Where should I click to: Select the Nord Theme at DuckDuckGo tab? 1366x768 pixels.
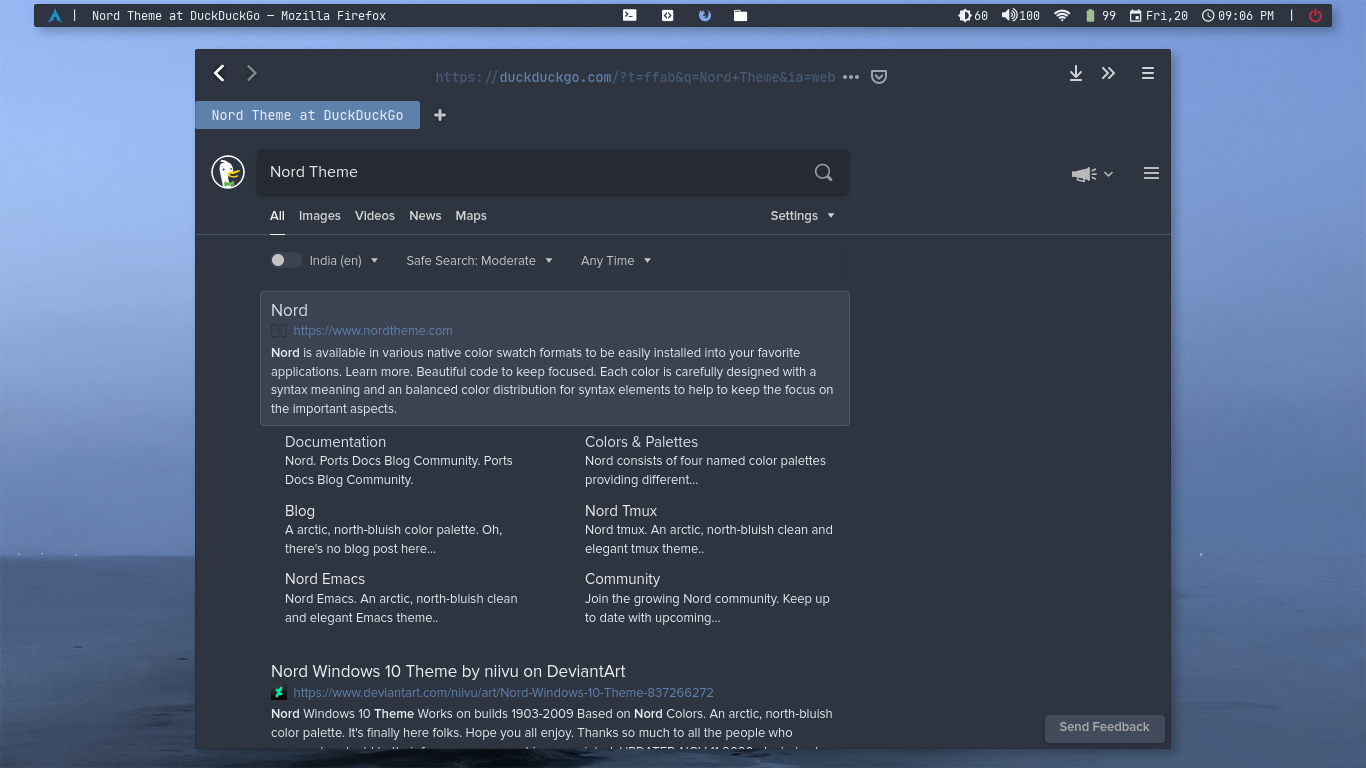point(308,115)
